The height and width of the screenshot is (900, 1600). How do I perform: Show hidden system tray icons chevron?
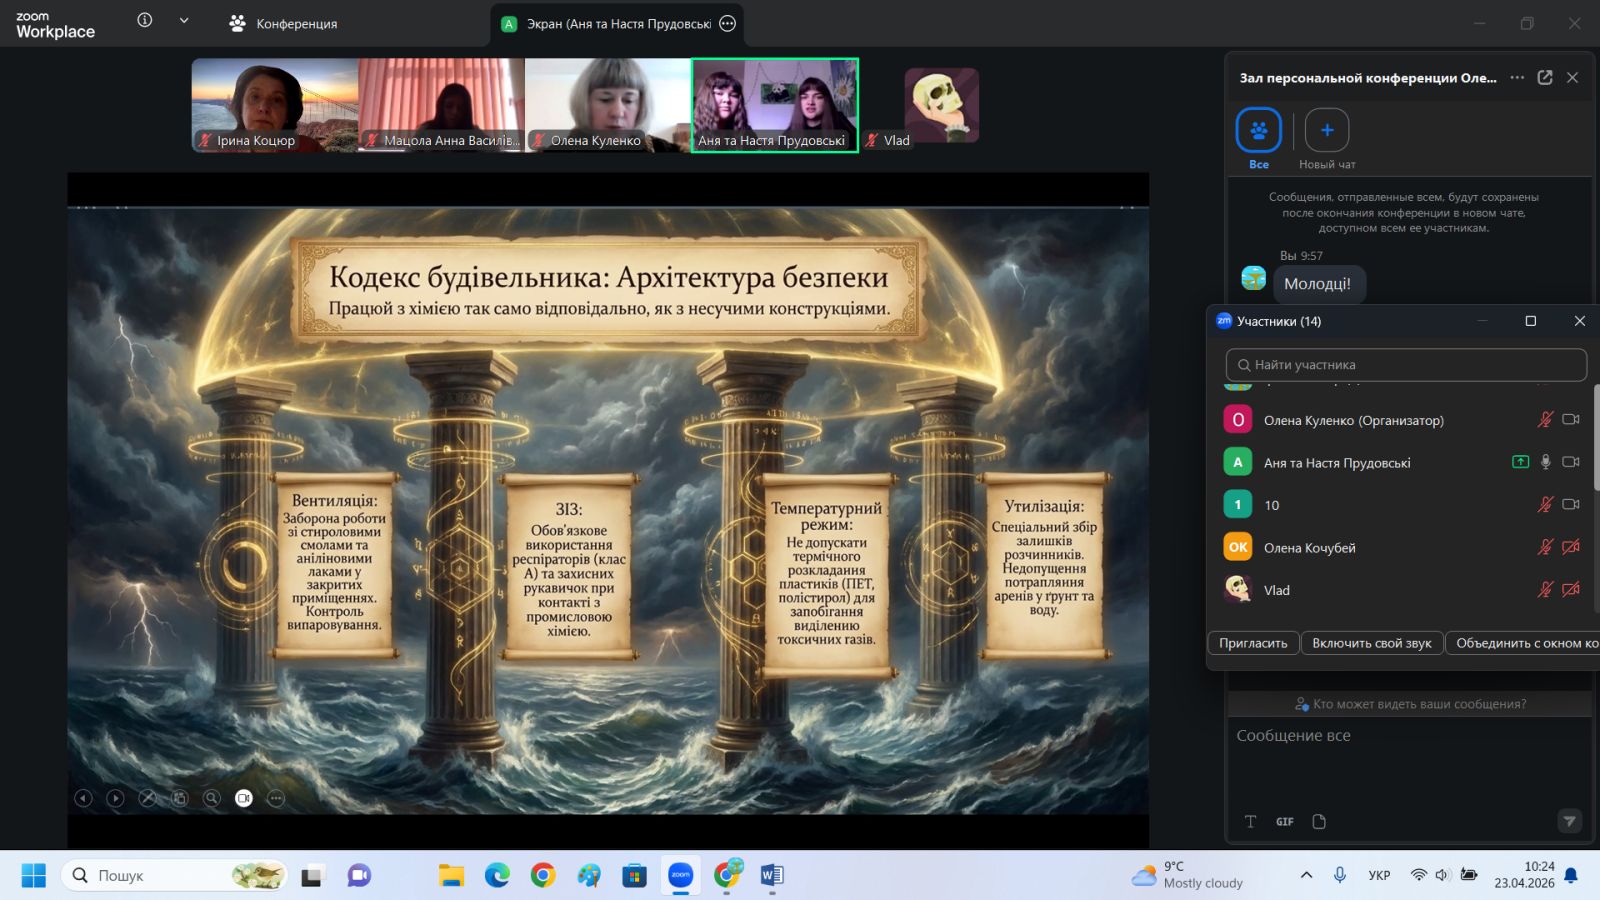pos(1306,875)
